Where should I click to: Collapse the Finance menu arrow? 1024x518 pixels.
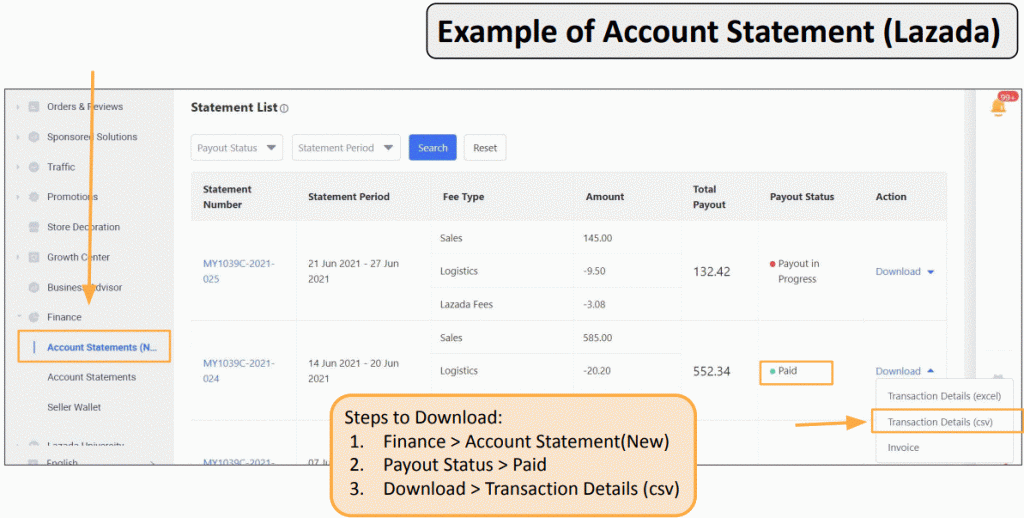pyautogui.click(x=18, y=317)
